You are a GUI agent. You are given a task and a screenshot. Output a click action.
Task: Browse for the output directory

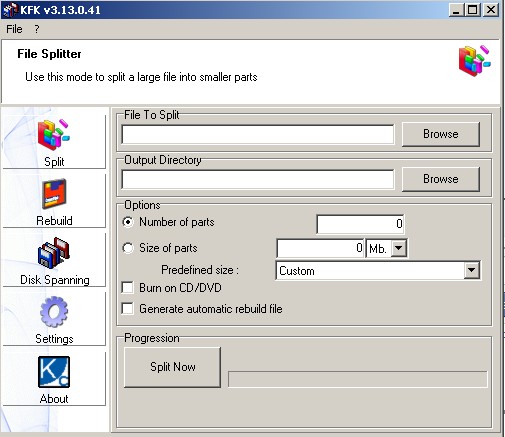point(441,179)
